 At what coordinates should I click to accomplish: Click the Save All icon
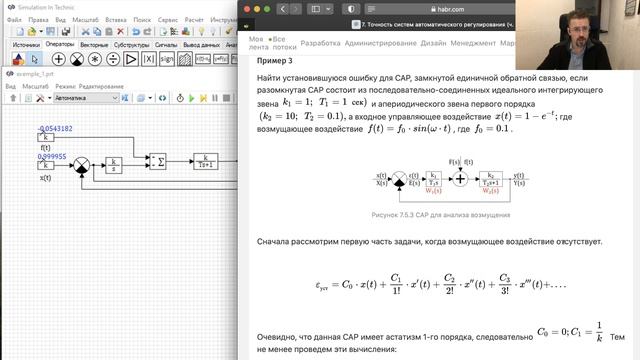[x=66, y=31]
